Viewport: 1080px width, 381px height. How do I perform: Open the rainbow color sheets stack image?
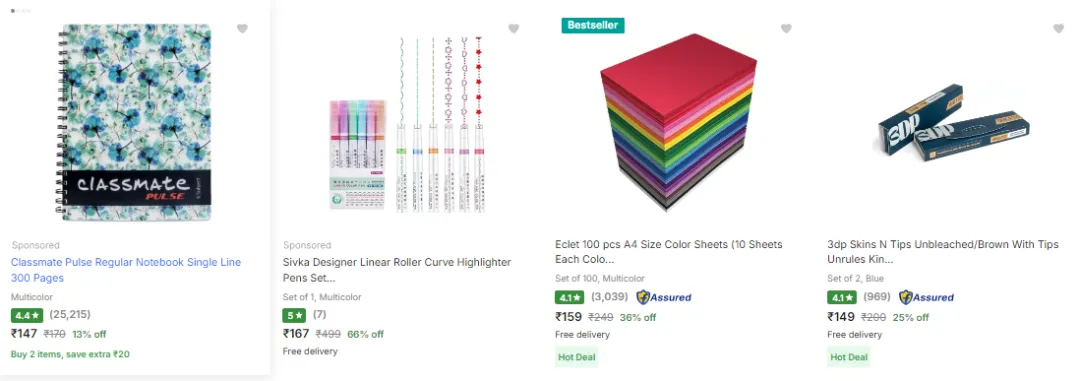pyautogui.click(x=678, y=123)
